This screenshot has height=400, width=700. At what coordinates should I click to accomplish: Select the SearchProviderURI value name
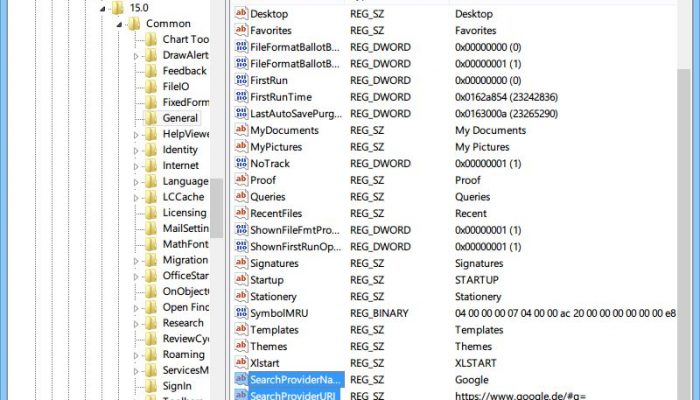(x=292, y=395)
